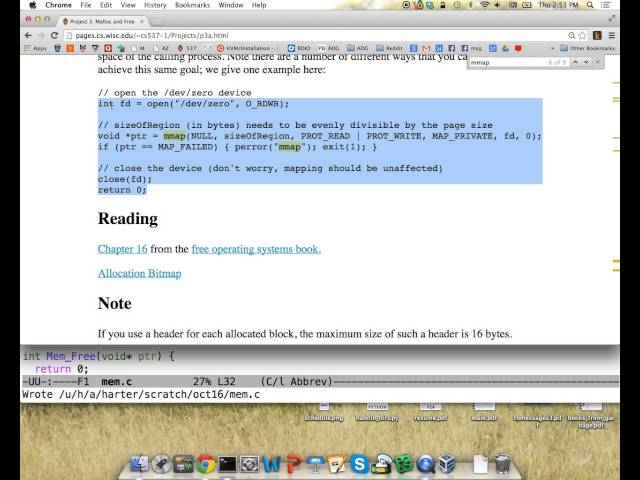Open the QuickTime Player dock icon
Image resolution: width=640 pixels, height=480 pixels.
[425, 464]
